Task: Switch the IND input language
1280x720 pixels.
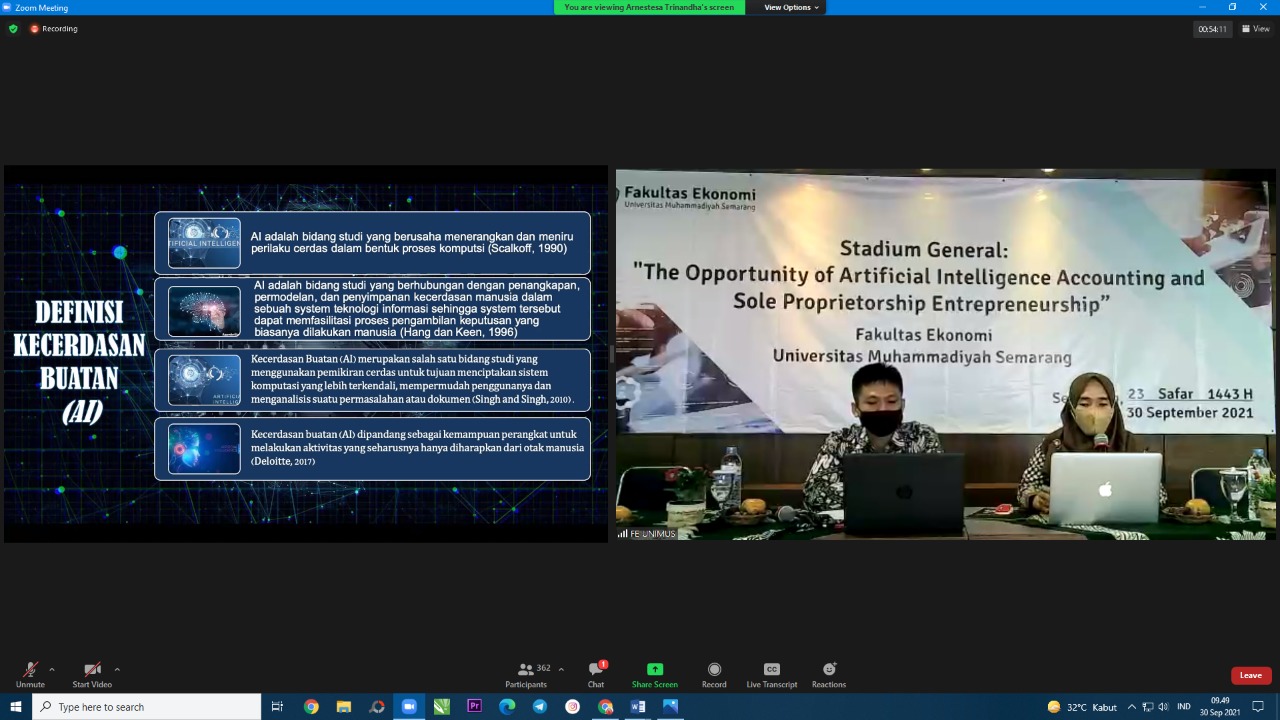Action: pyautogui.click(x=1184, y=707)
